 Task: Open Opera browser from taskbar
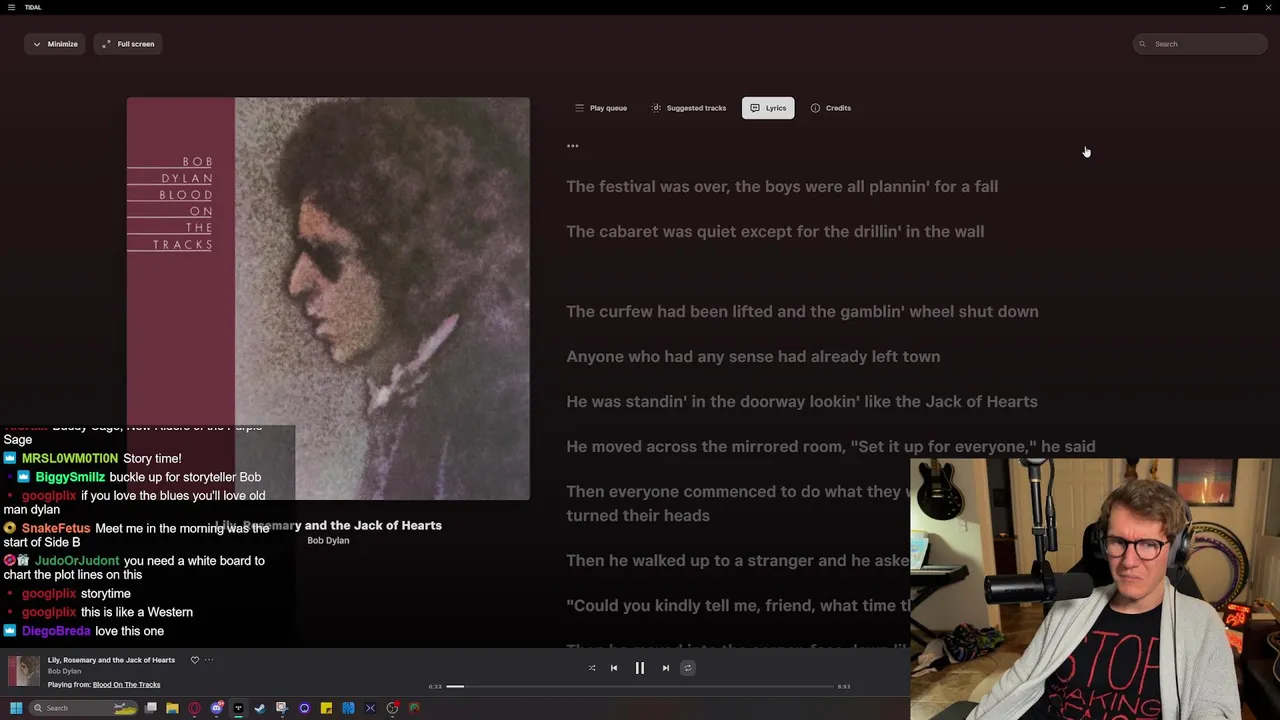[x=194, y=708]
